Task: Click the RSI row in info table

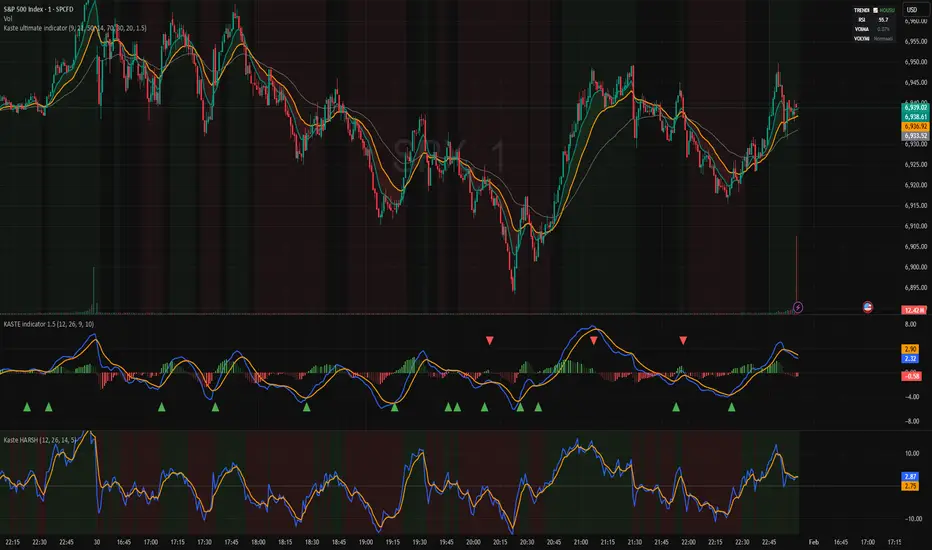Action: tap(856, 18)
